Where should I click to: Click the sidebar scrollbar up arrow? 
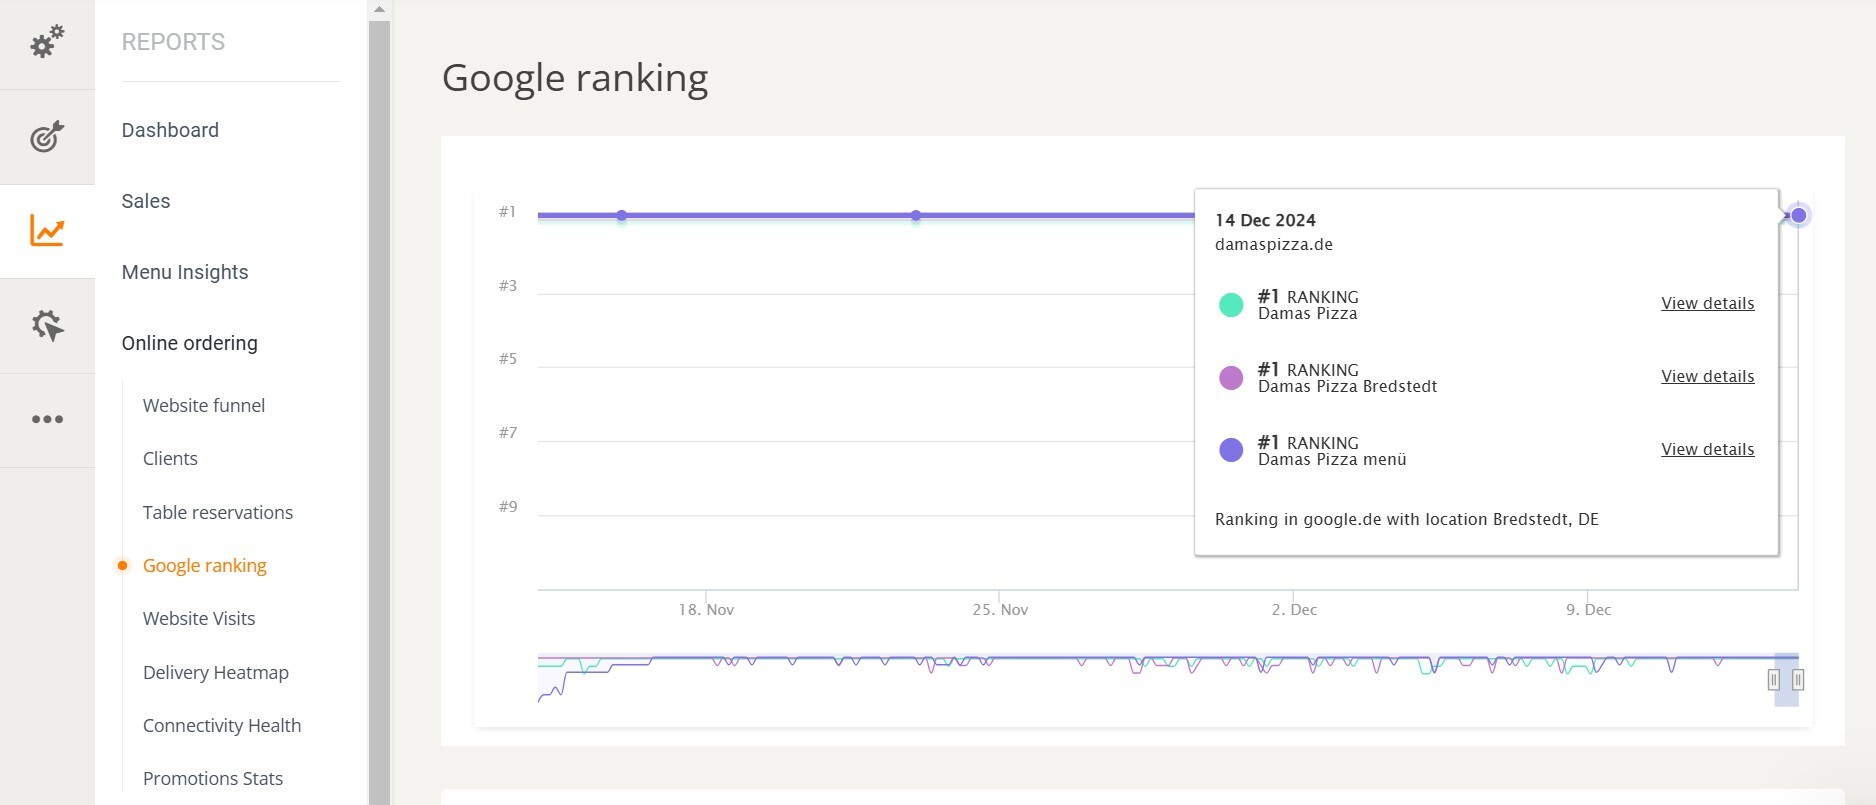(379, 9)
